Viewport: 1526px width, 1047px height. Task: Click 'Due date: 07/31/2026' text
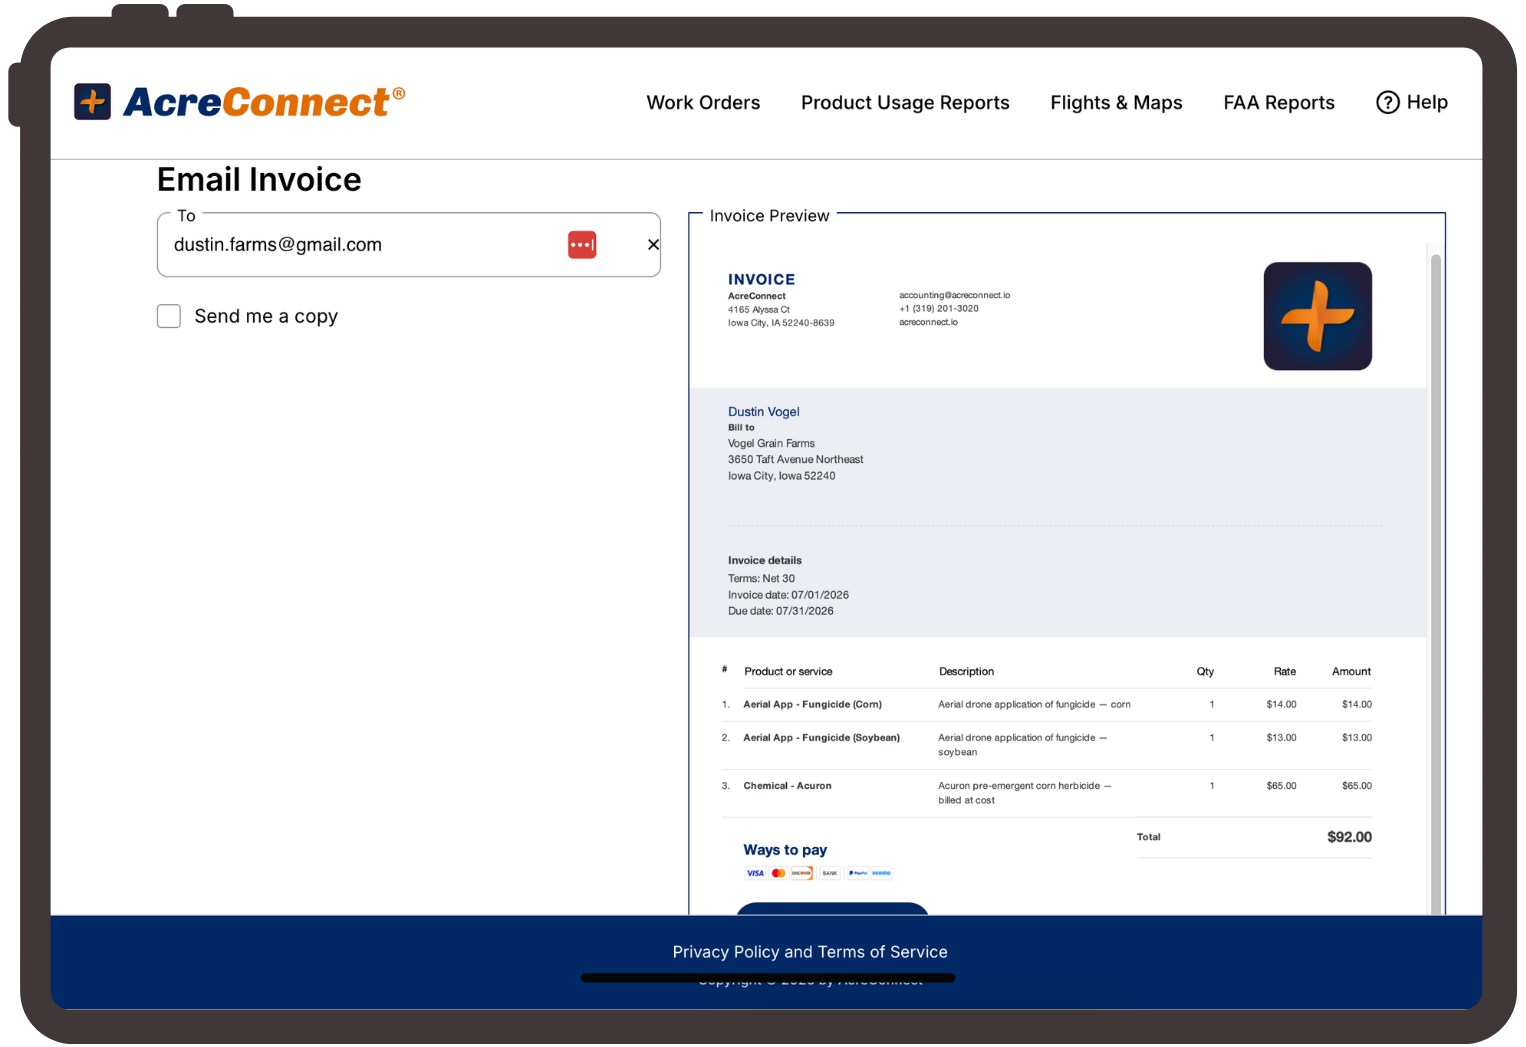coord(780,611)
